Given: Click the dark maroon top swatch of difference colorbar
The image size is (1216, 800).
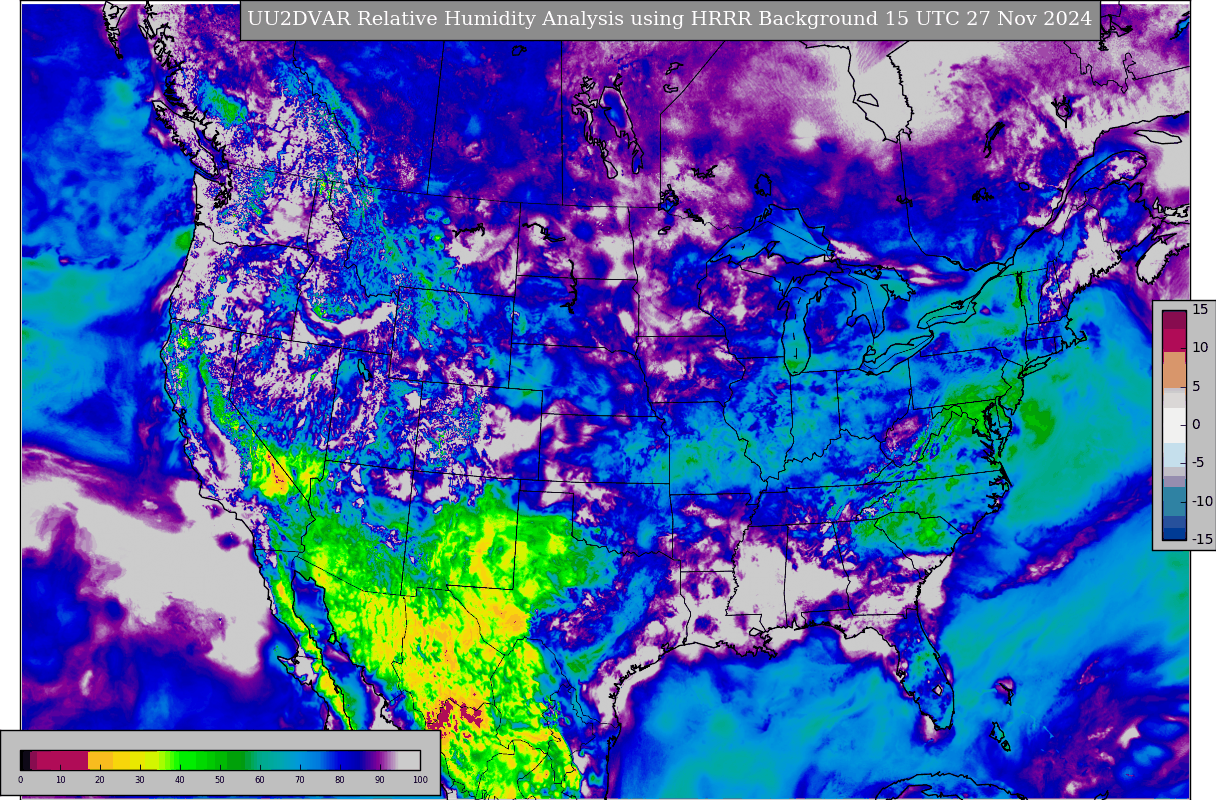Looking at the screenshot, I should (x=1174, y=319).
